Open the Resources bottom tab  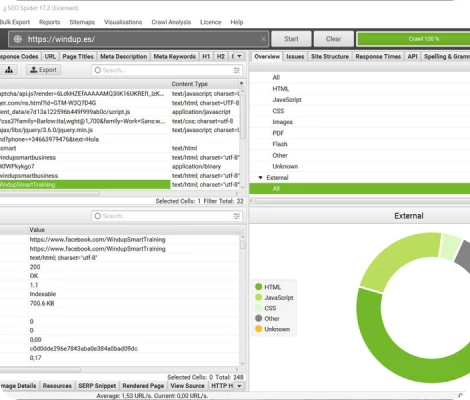point(57,386)
